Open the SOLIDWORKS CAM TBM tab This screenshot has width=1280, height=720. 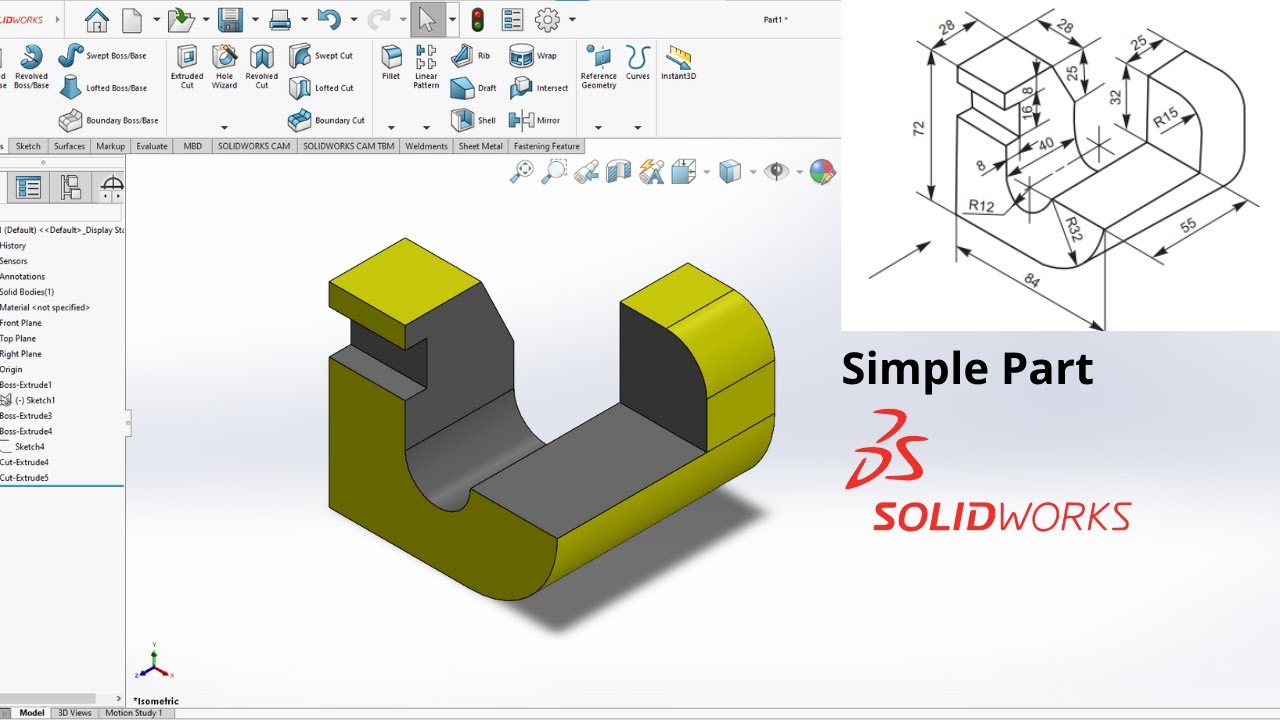coord(349,146)
